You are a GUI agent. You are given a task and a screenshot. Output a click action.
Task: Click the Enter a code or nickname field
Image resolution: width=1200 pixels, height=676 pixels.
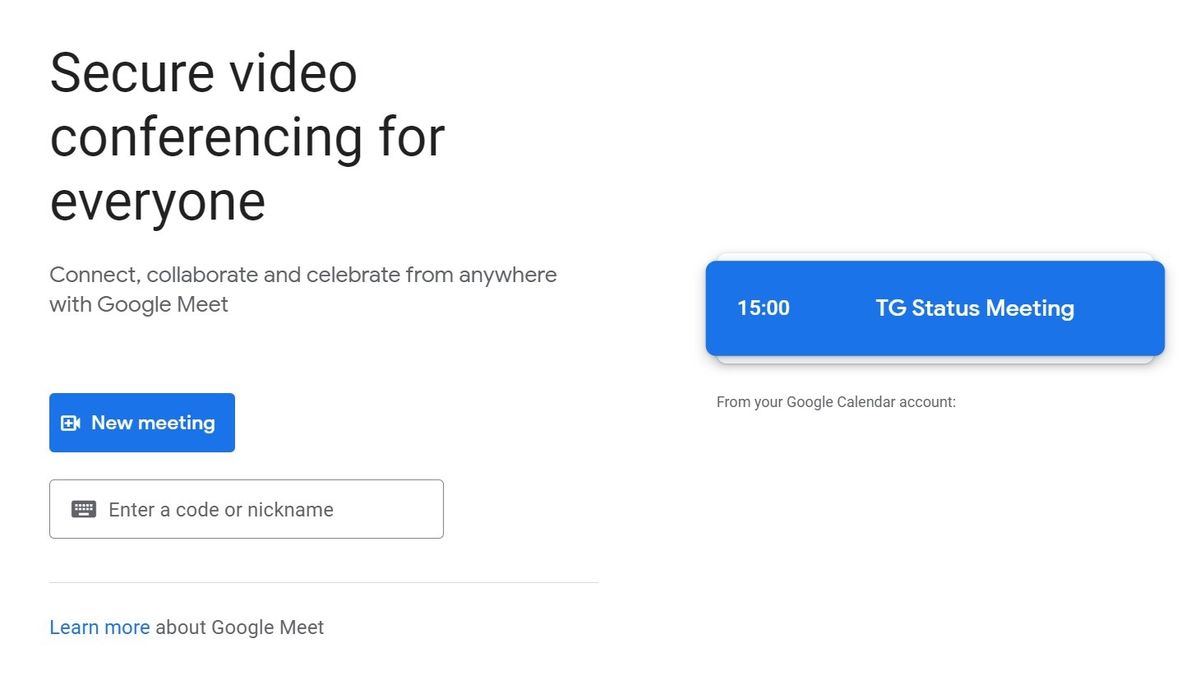coord(246,509)
